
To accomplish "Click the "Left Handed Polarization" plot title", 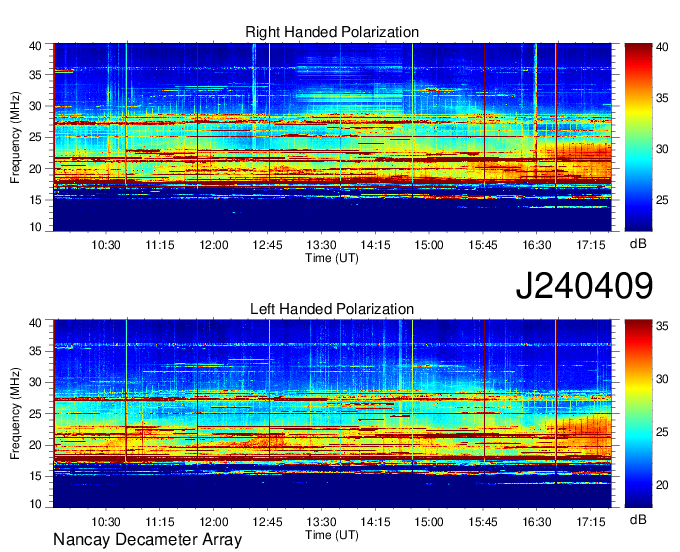I will (x=332, y=309).
